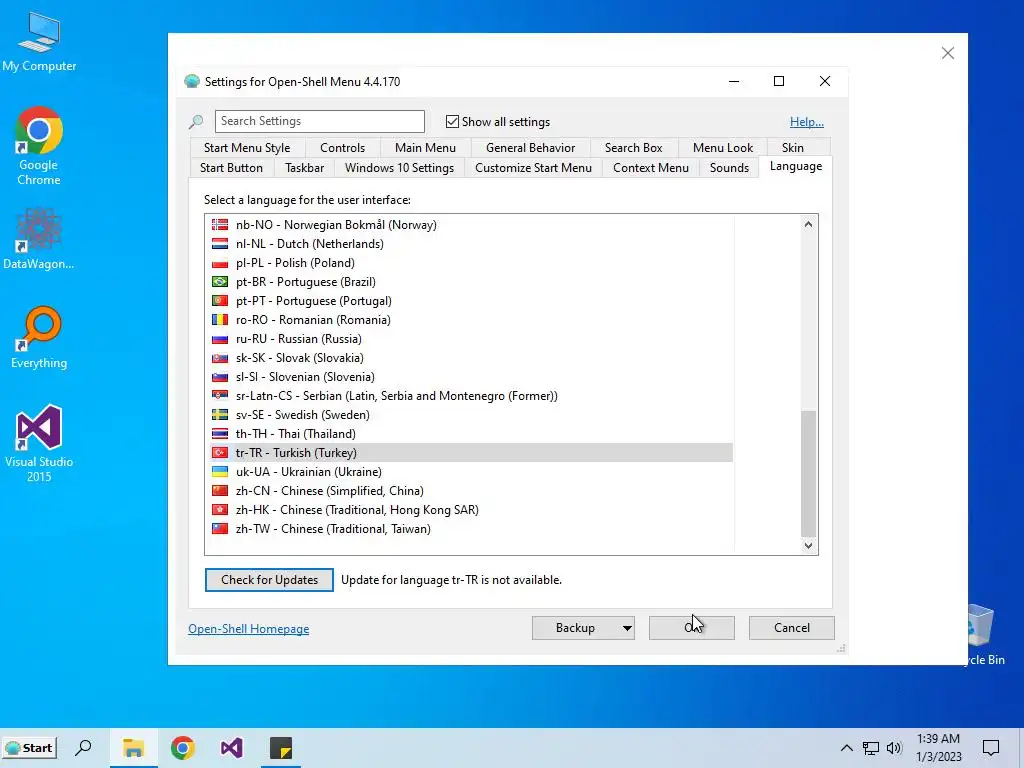Click the search magnifier icon beside Search Settings
The image size is (1024, 768).
pyautogui.click(x=196, y=121)
